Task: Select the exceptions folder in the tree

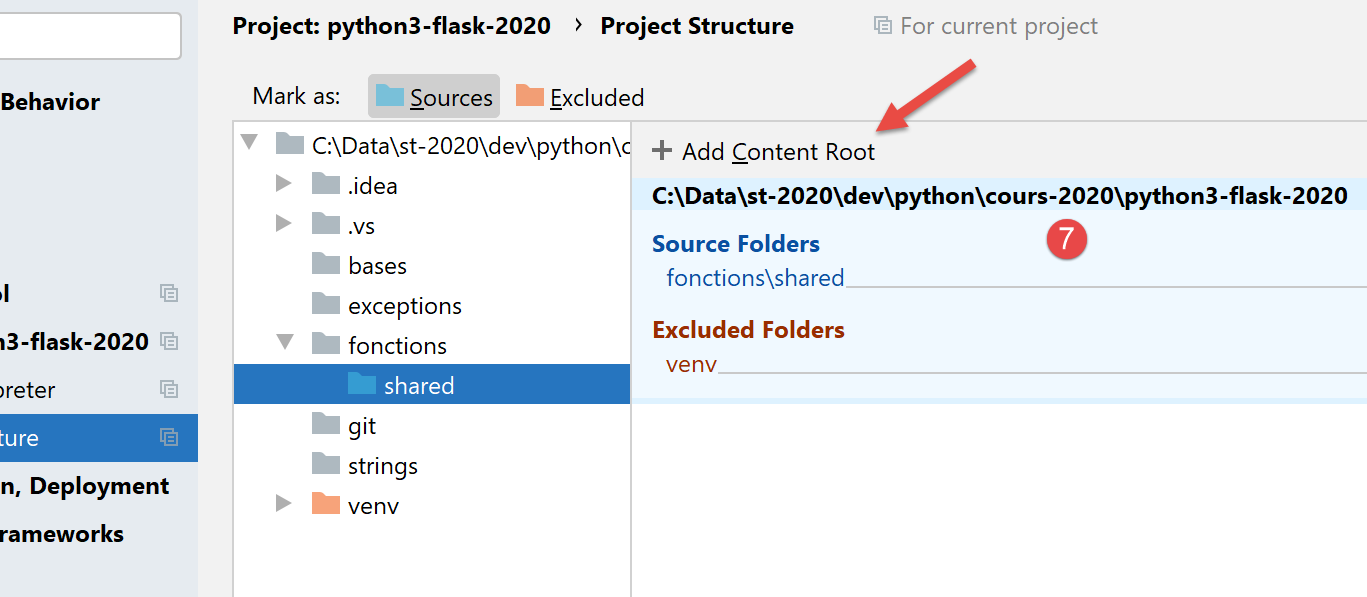Action: pyautogui.click(x=404, y=305)
